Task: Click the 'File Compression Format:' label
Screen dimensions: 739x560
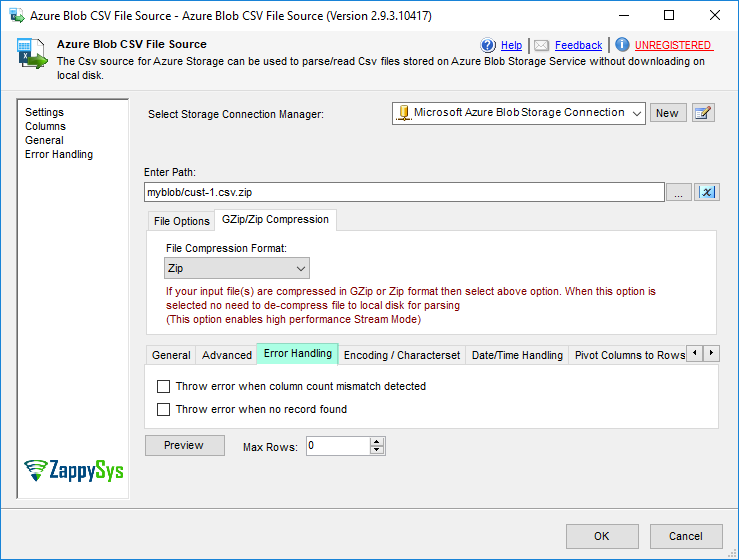Action: [x=226, y=248]
